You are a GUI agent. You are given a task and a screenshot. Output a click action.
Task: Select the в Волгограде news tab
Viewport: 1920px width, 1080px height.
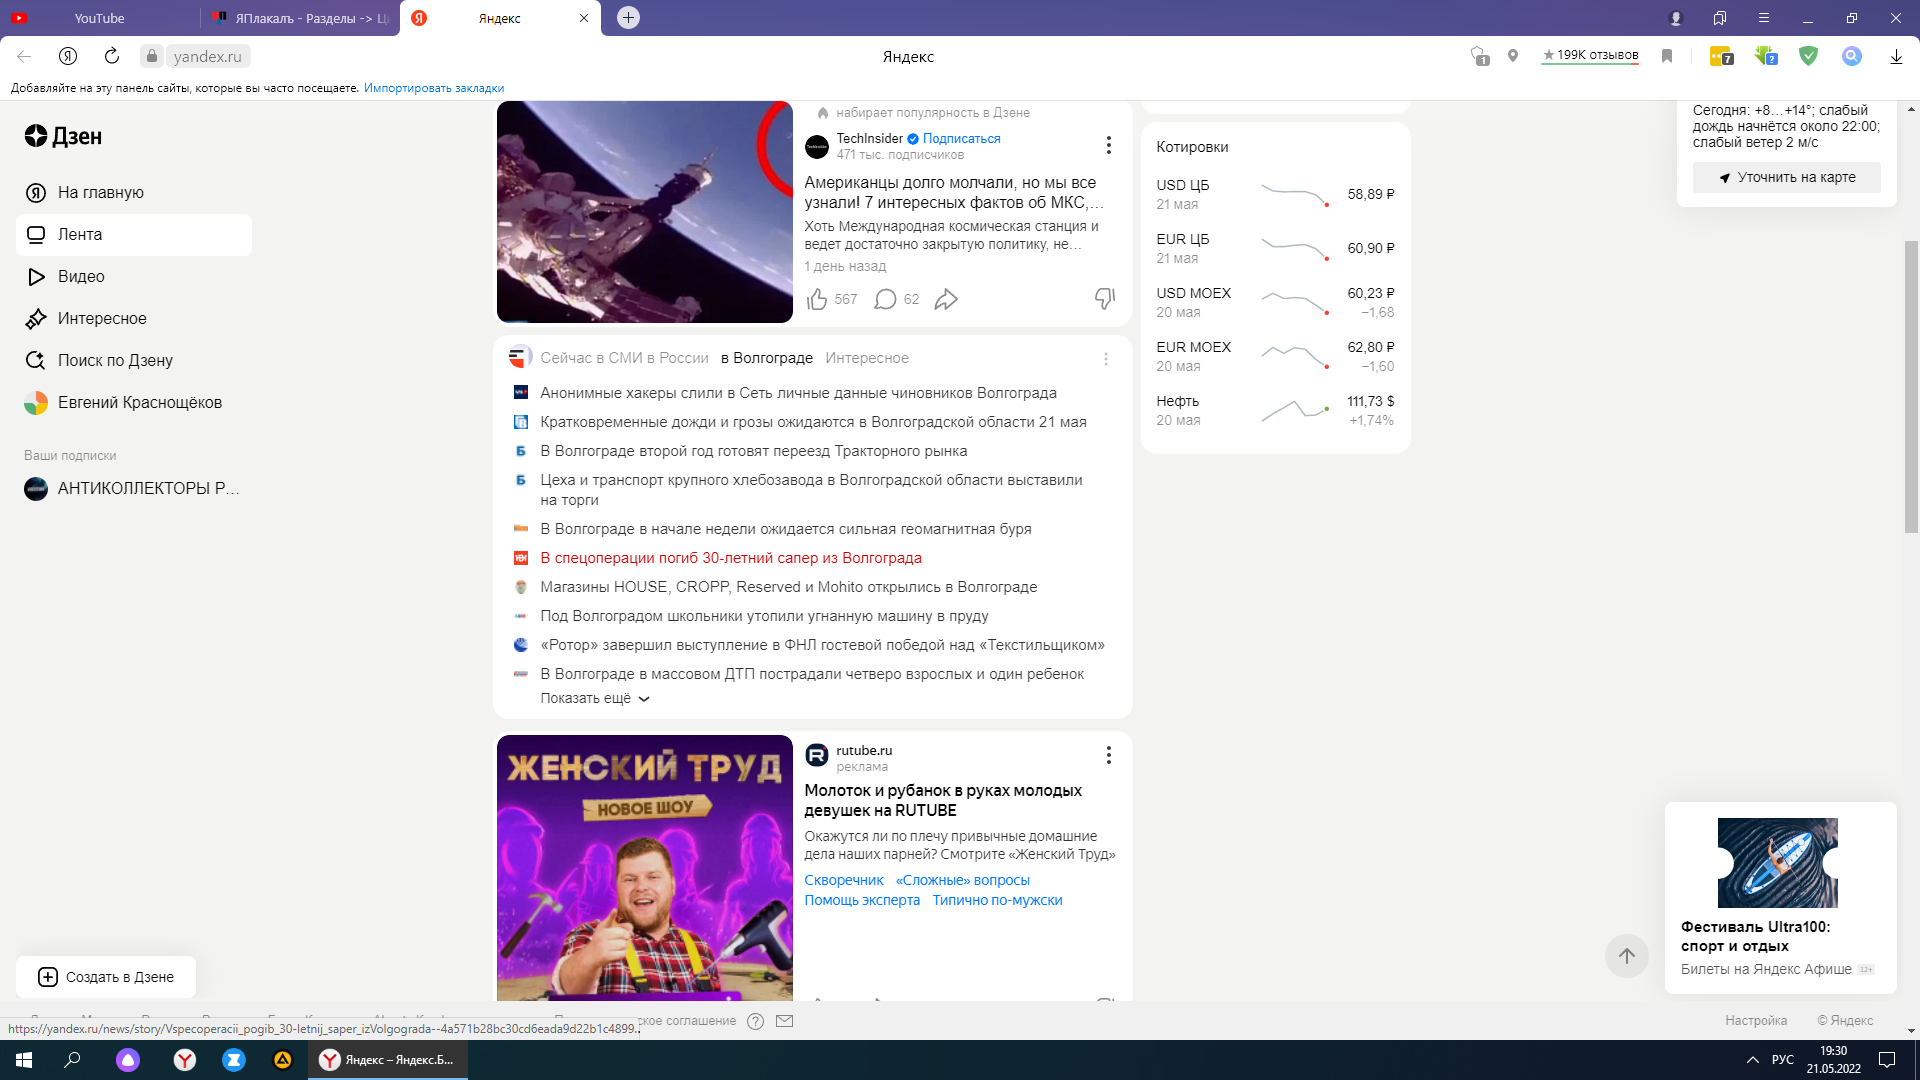[767, 358]
